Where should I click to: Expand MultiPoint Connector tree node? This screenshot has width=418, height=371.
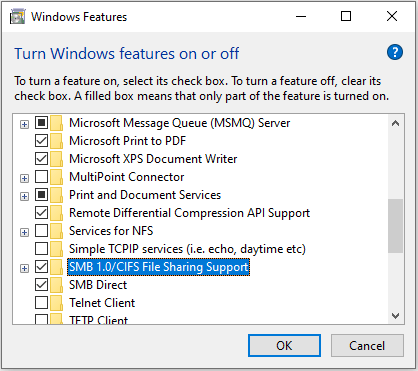coord(24,179)
